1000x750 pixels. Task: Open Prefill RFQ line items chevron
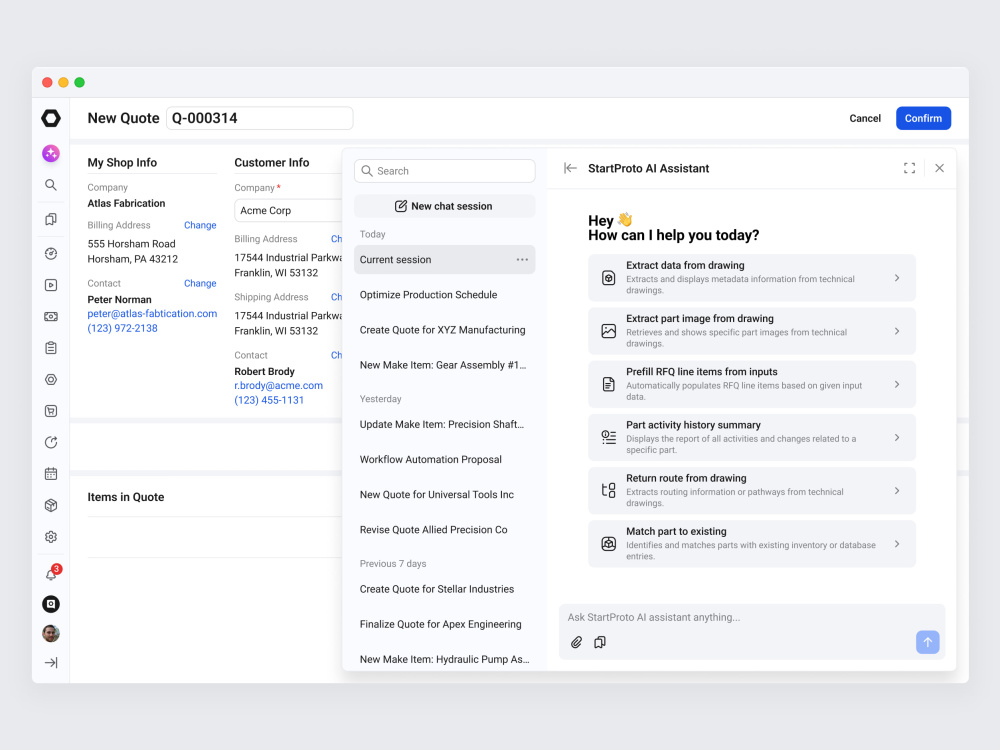point(897,385)
